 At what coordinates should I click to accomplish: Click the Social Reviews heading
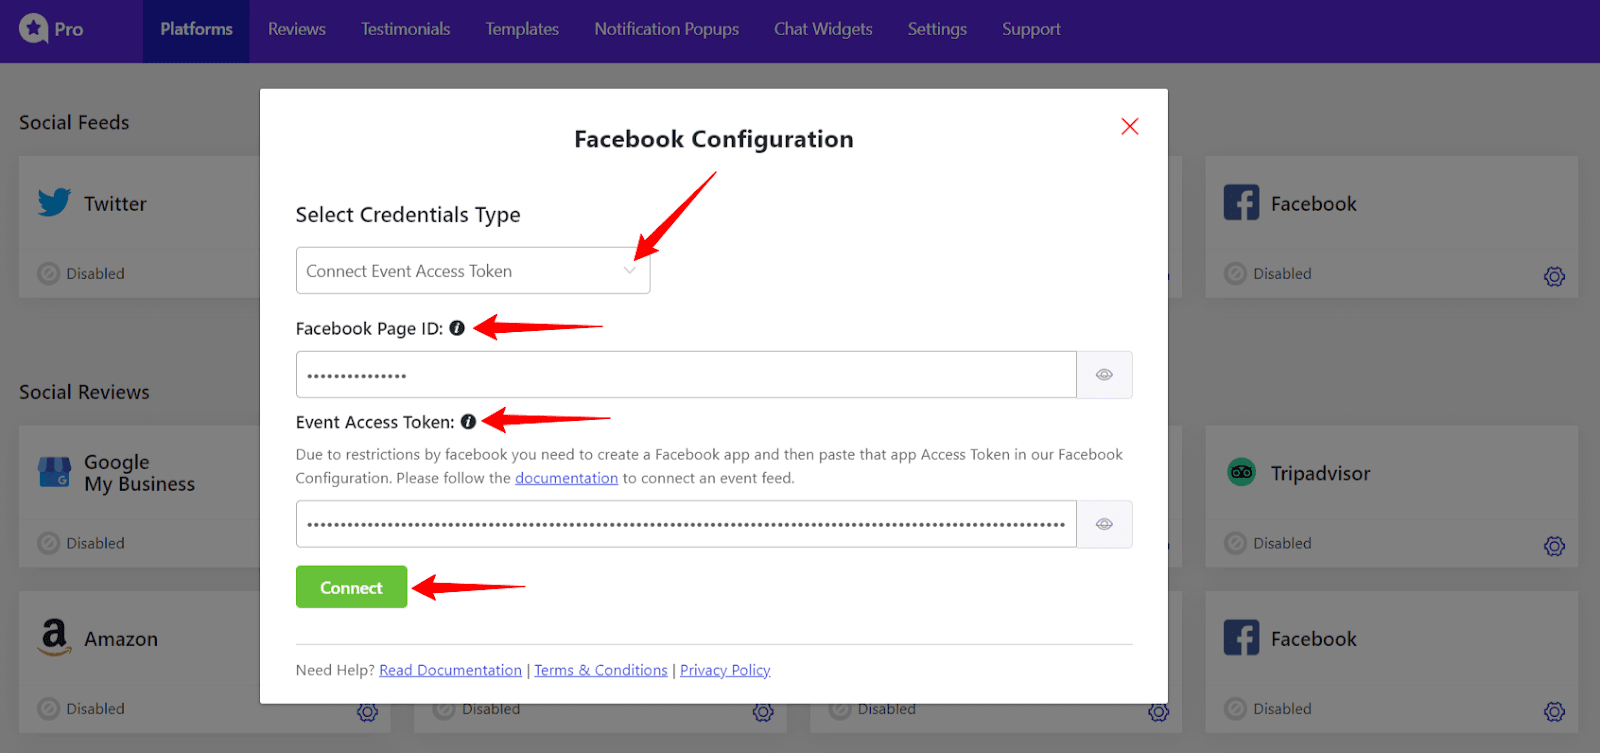tap(84, 392)
